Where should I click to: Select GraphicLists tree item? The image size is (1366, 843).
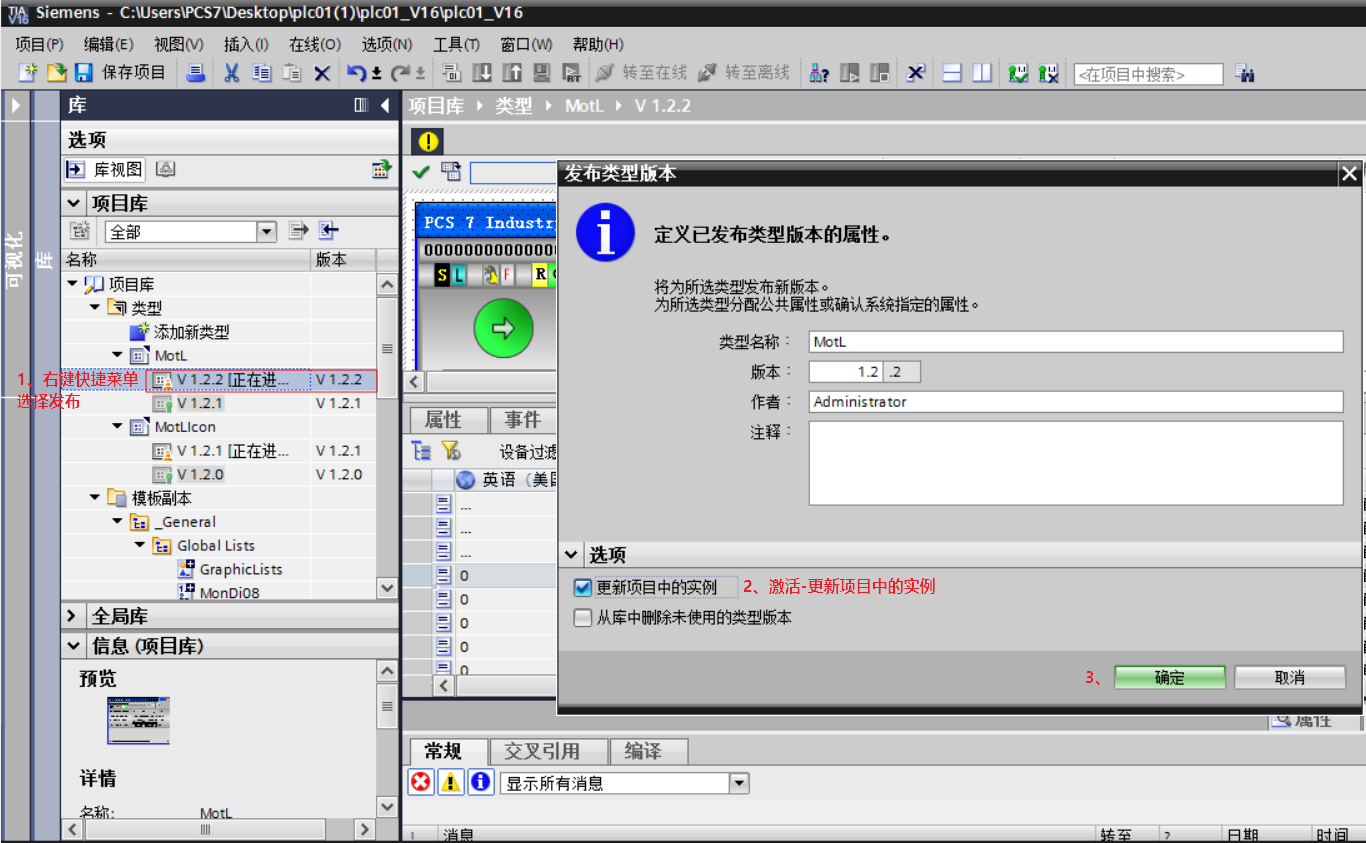click(x=241, y=569)
